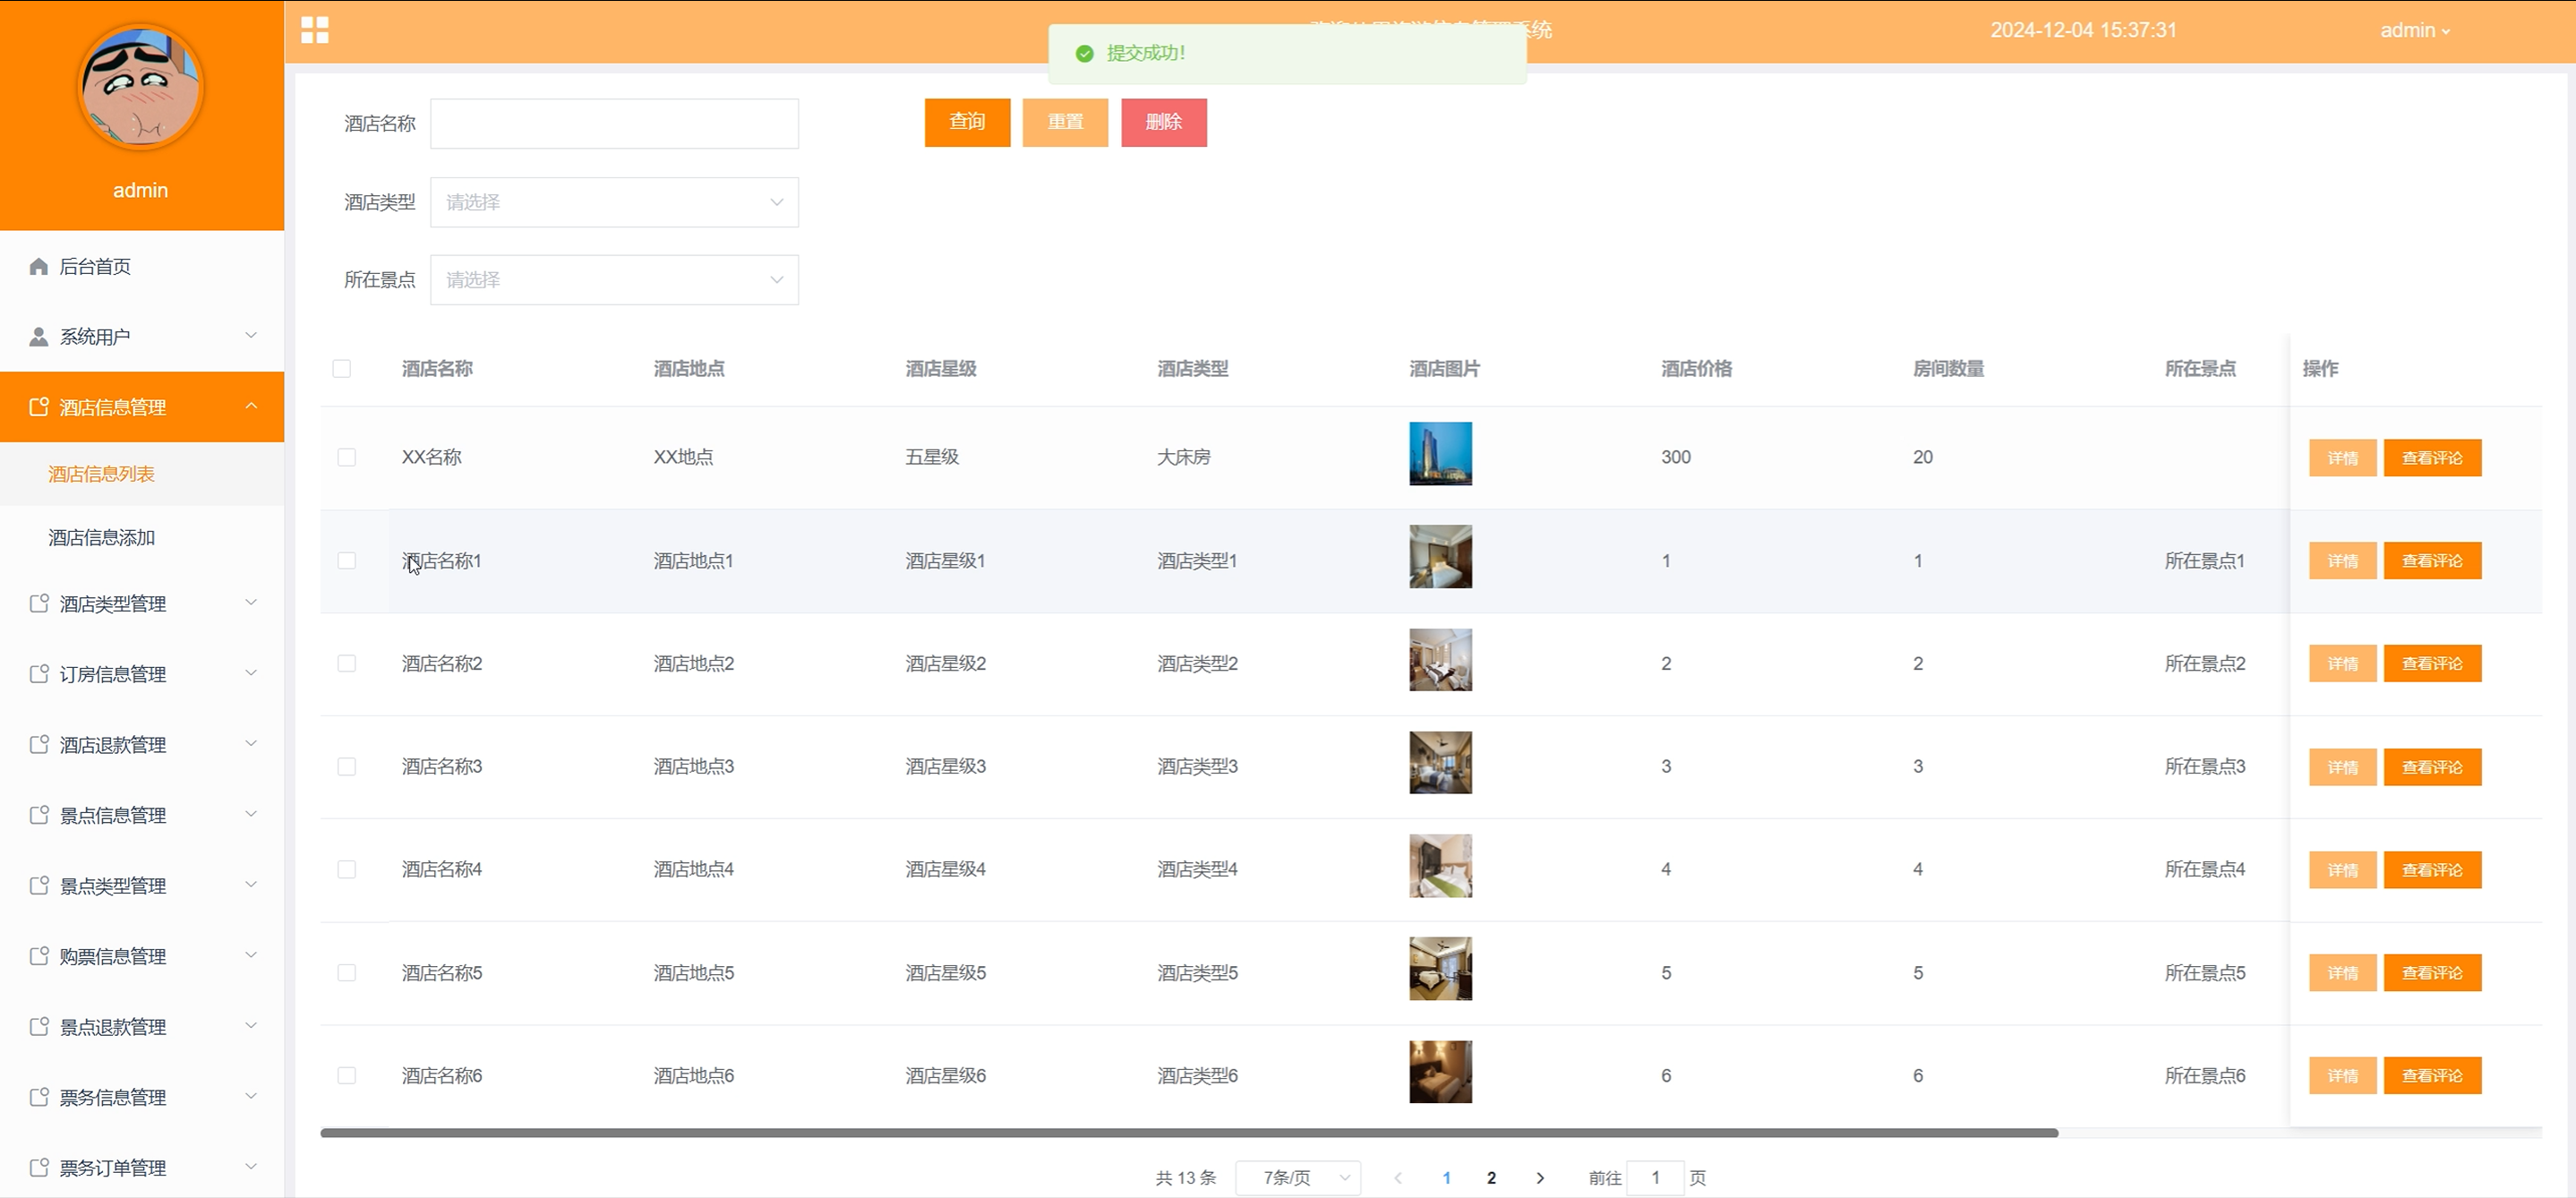Click the icon beside 购票信息管理

pos(39,956)
